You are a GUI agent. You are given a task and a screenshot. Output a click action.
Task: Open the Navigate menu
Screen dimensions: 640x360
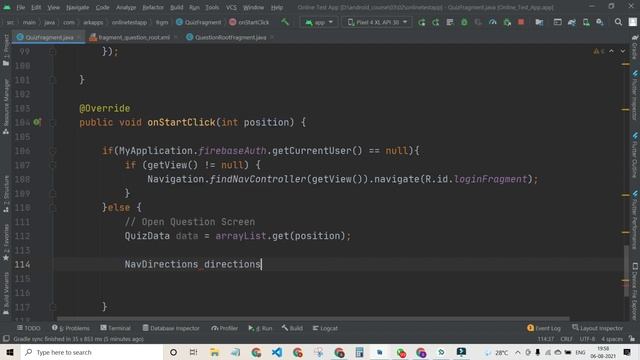point(78,7)
